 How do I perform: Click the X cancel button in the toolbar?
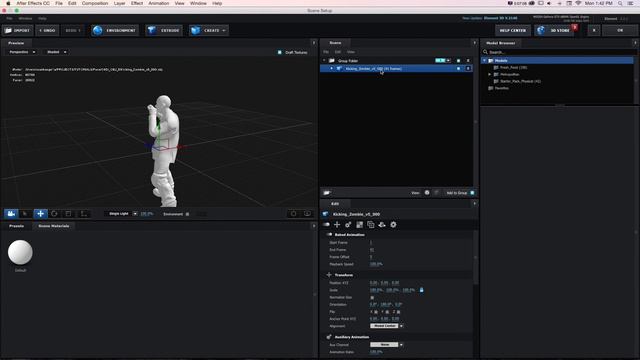pyautogui.click(x=594, y=30)
